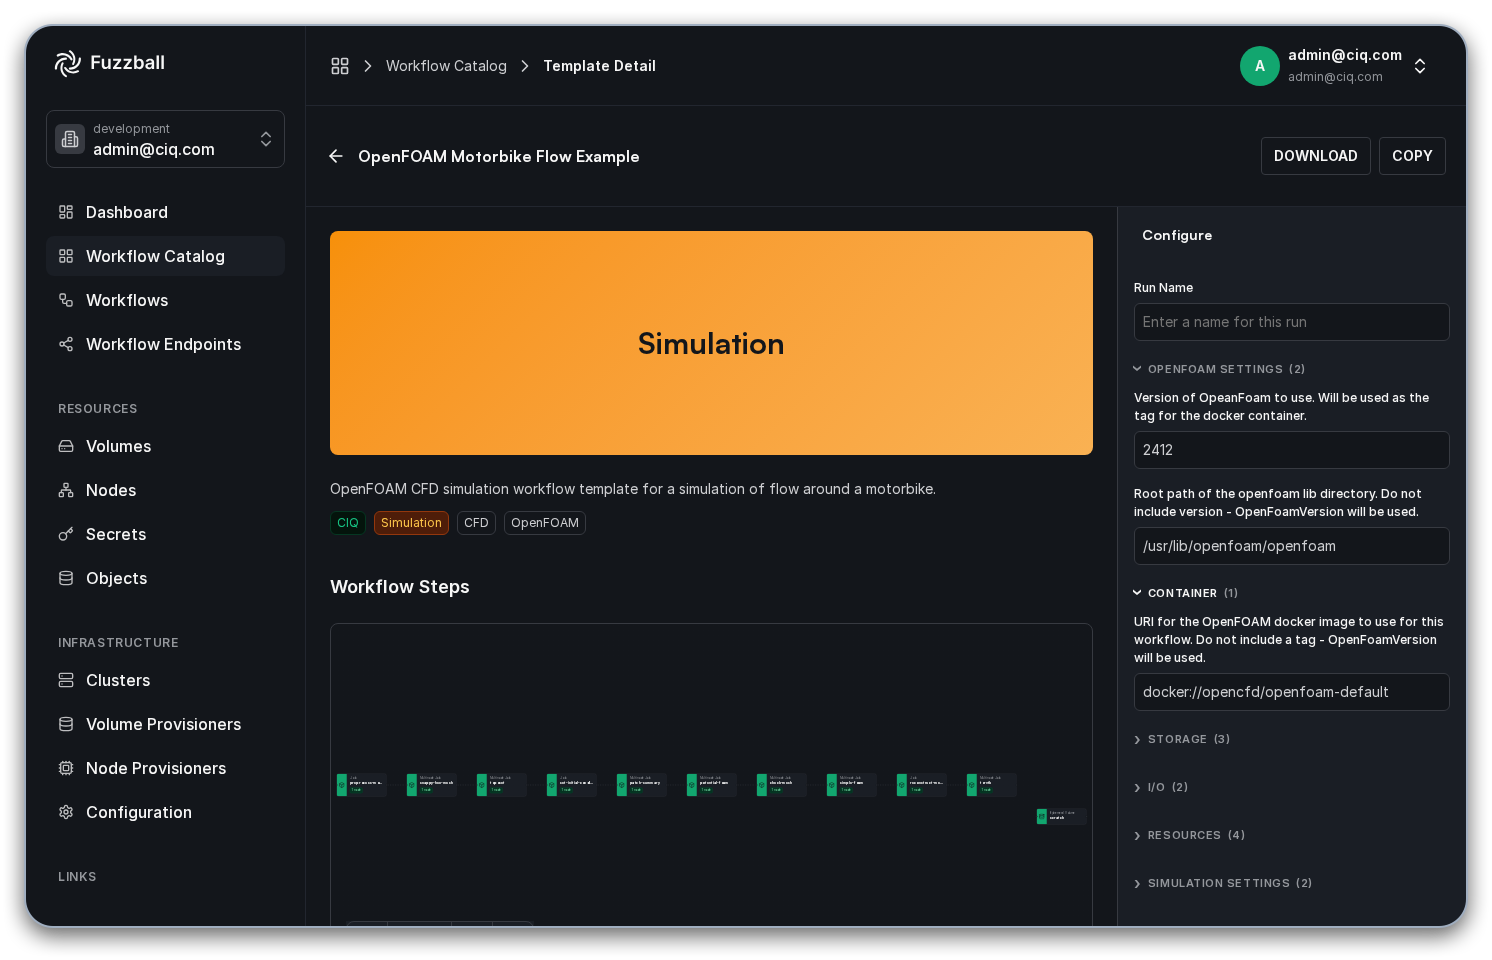The image size is (1492, 960).
Task: Click the Node Provisioners chip icon
Action: click(x=66, y=768)
